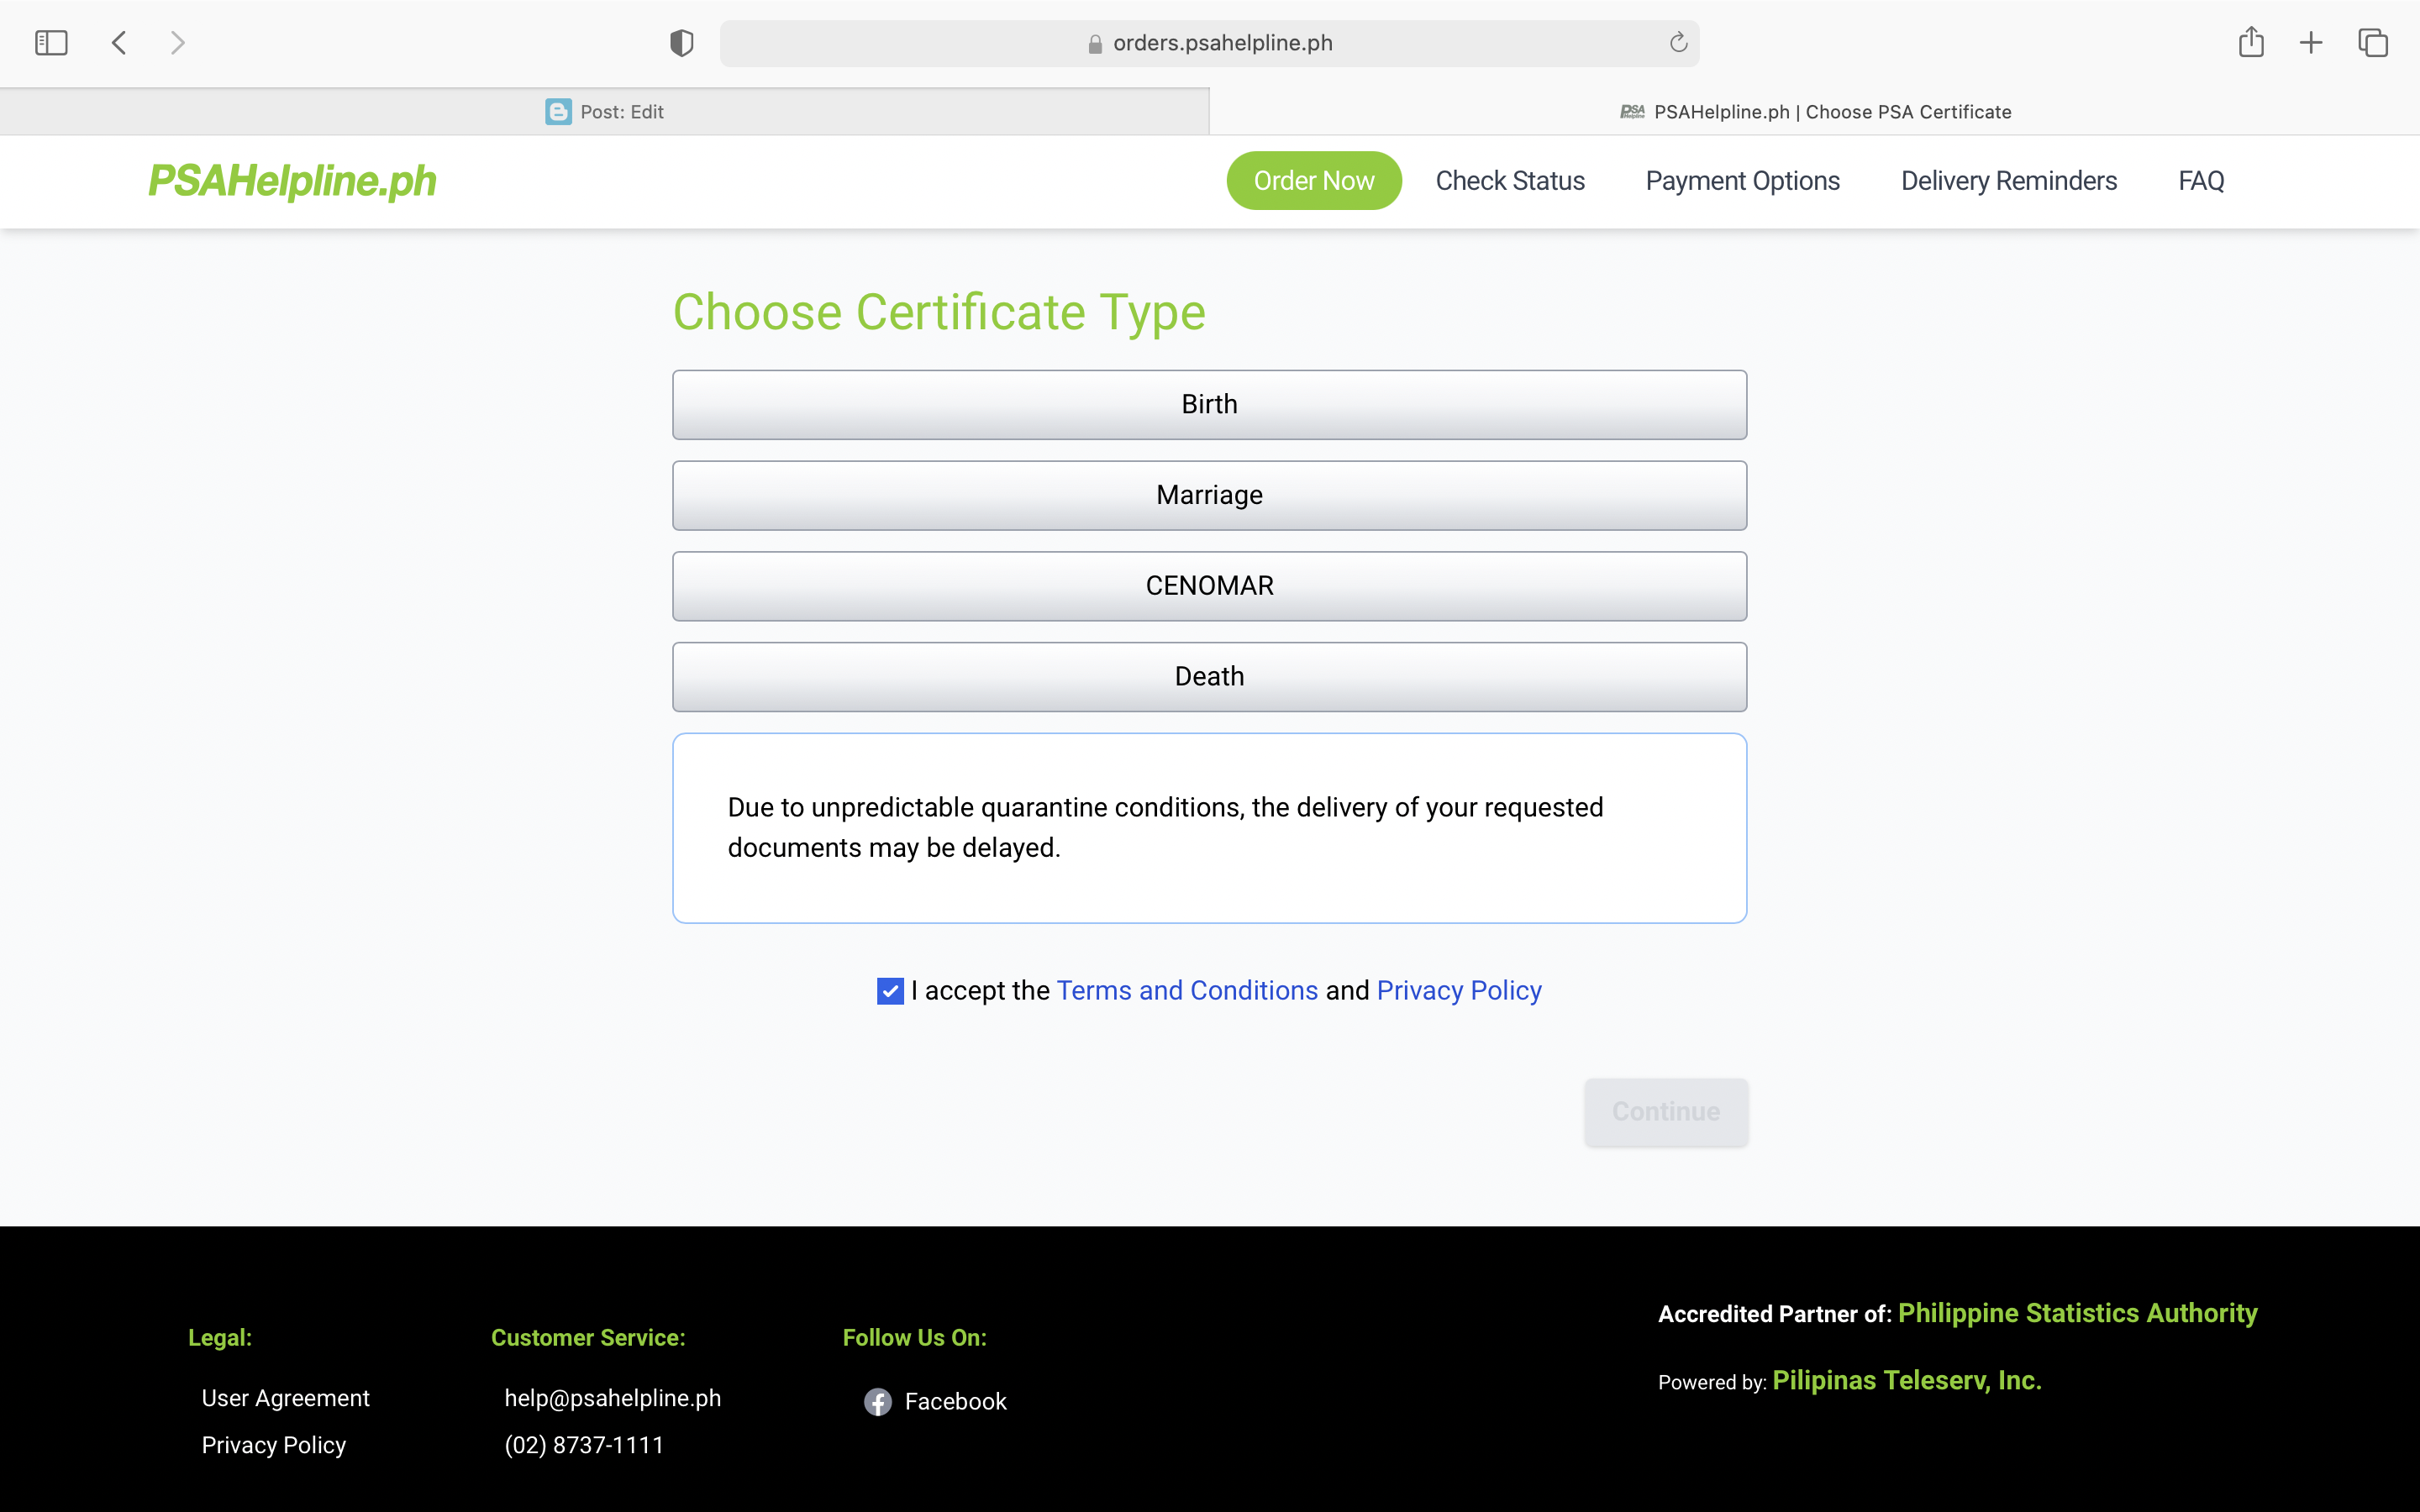The image size is (2420, 1512).
Task: Open the Check Status menu item
Action: pos(1509,181)
